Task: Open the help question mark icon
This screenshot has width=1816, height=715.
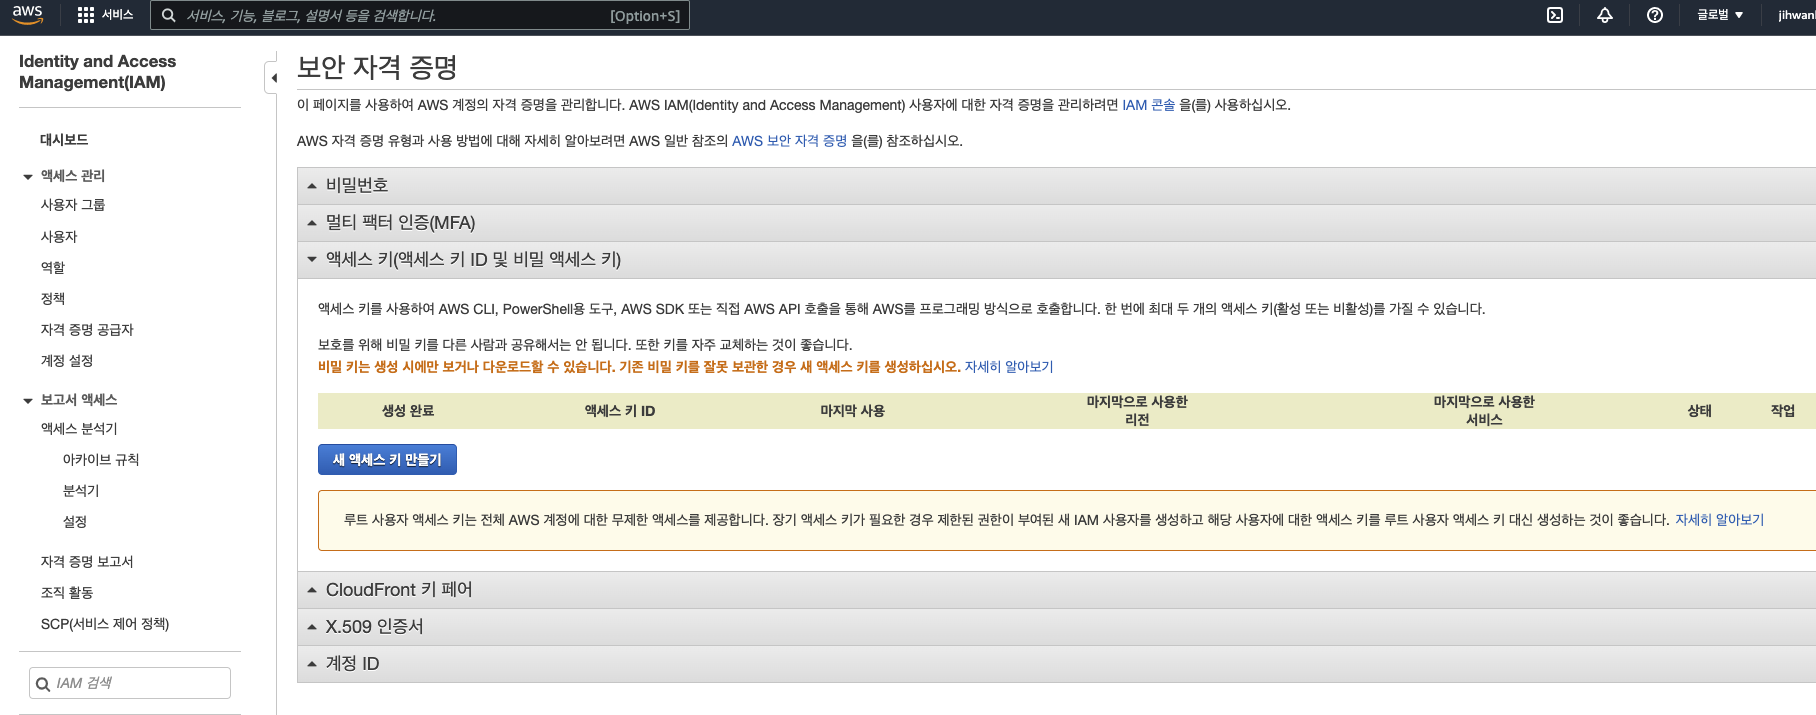Action: coord(1655,15)
